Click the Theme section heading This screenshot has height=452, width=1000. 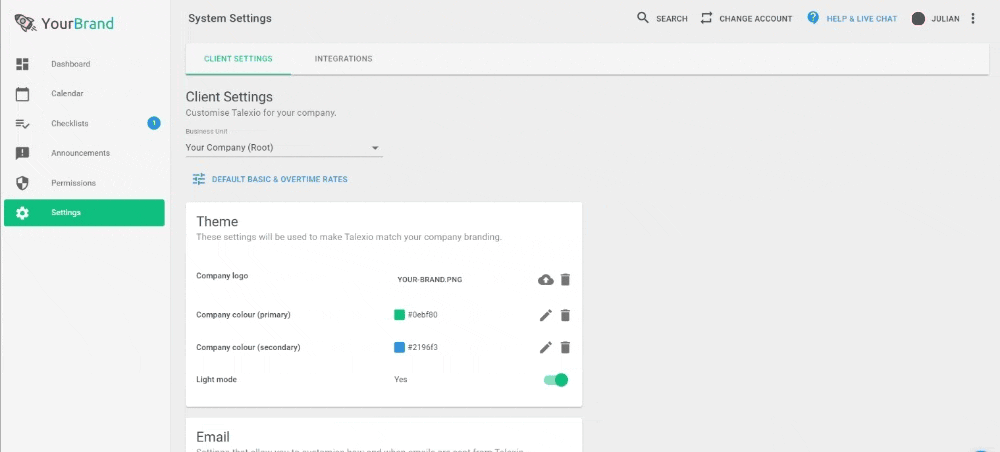(217, 222)
